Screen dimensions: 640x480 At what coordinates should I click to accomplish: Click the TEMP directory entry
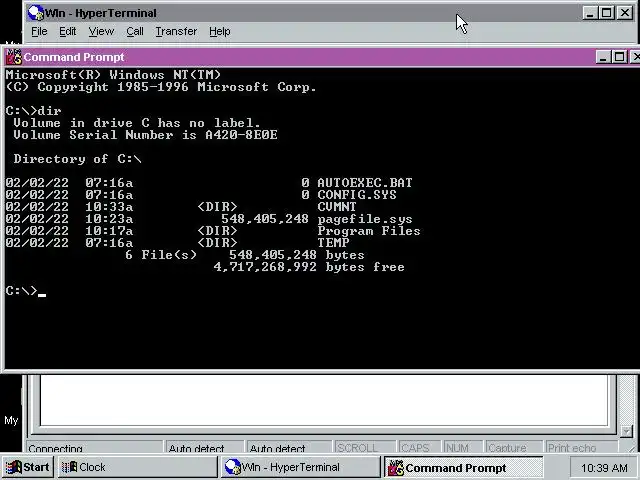click(x=333, y=243)
